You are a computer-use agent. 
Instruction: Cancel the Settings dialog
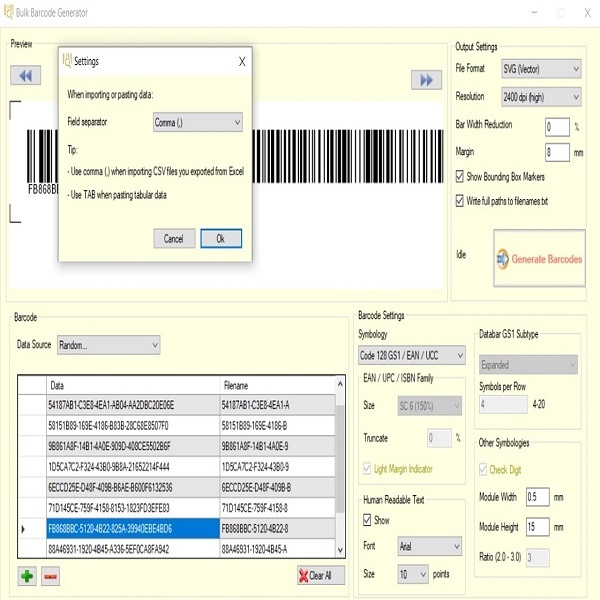click(174, 239)
